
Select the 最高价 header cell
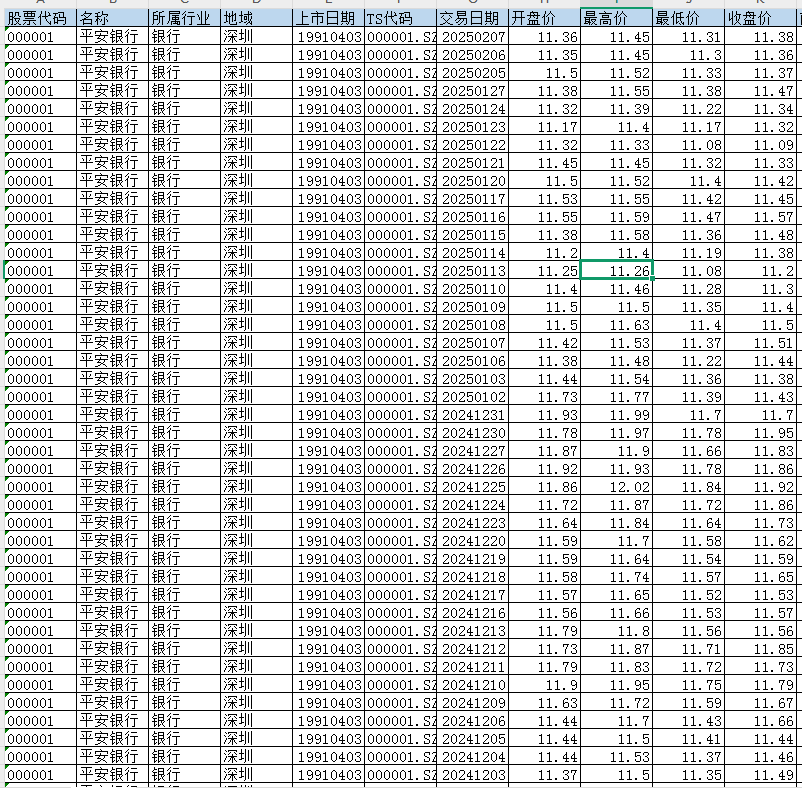tap(617, 18)
